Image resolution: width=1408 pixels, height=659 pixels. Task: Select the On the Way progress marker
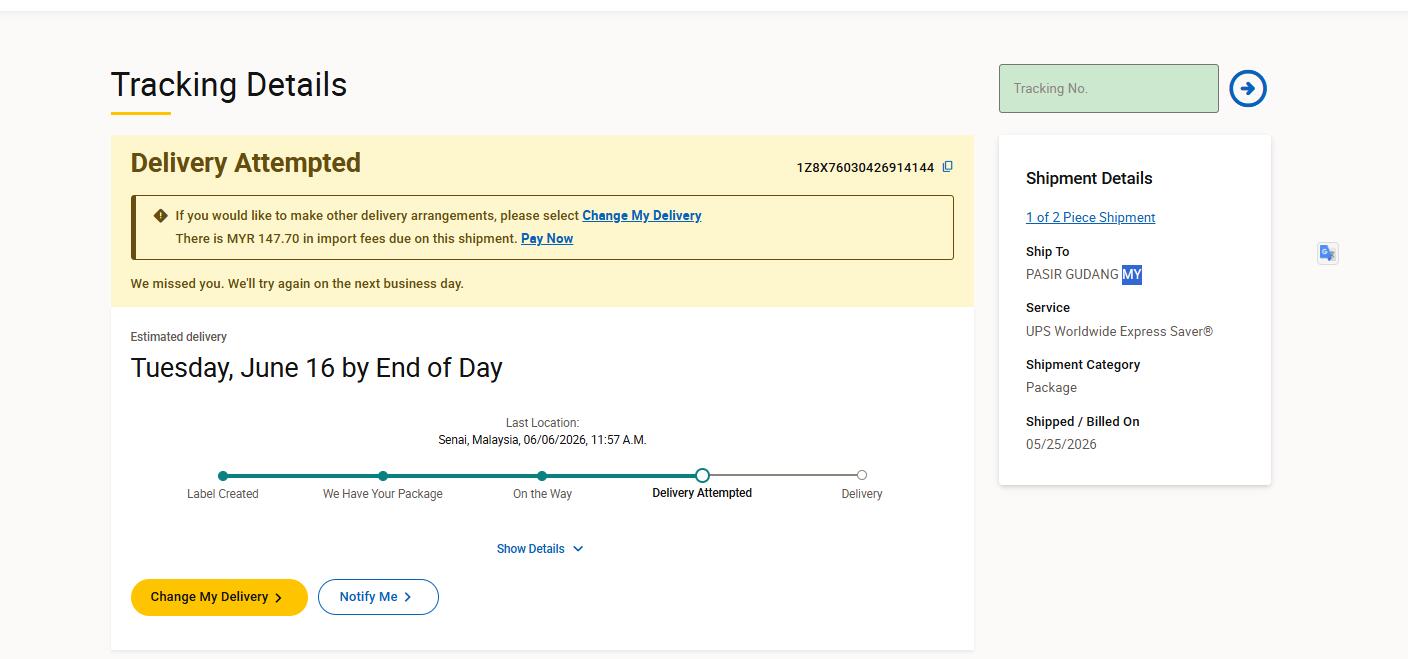click(x=542, y=476)
